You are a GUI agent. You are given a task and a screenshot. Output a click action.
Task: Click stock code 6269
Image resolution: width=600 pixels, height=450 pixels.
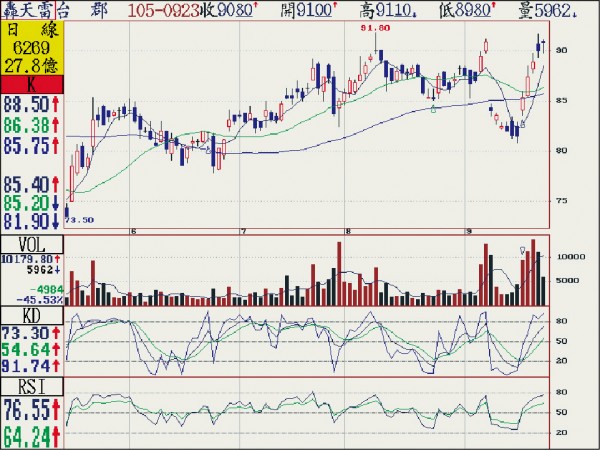[31, 48]
